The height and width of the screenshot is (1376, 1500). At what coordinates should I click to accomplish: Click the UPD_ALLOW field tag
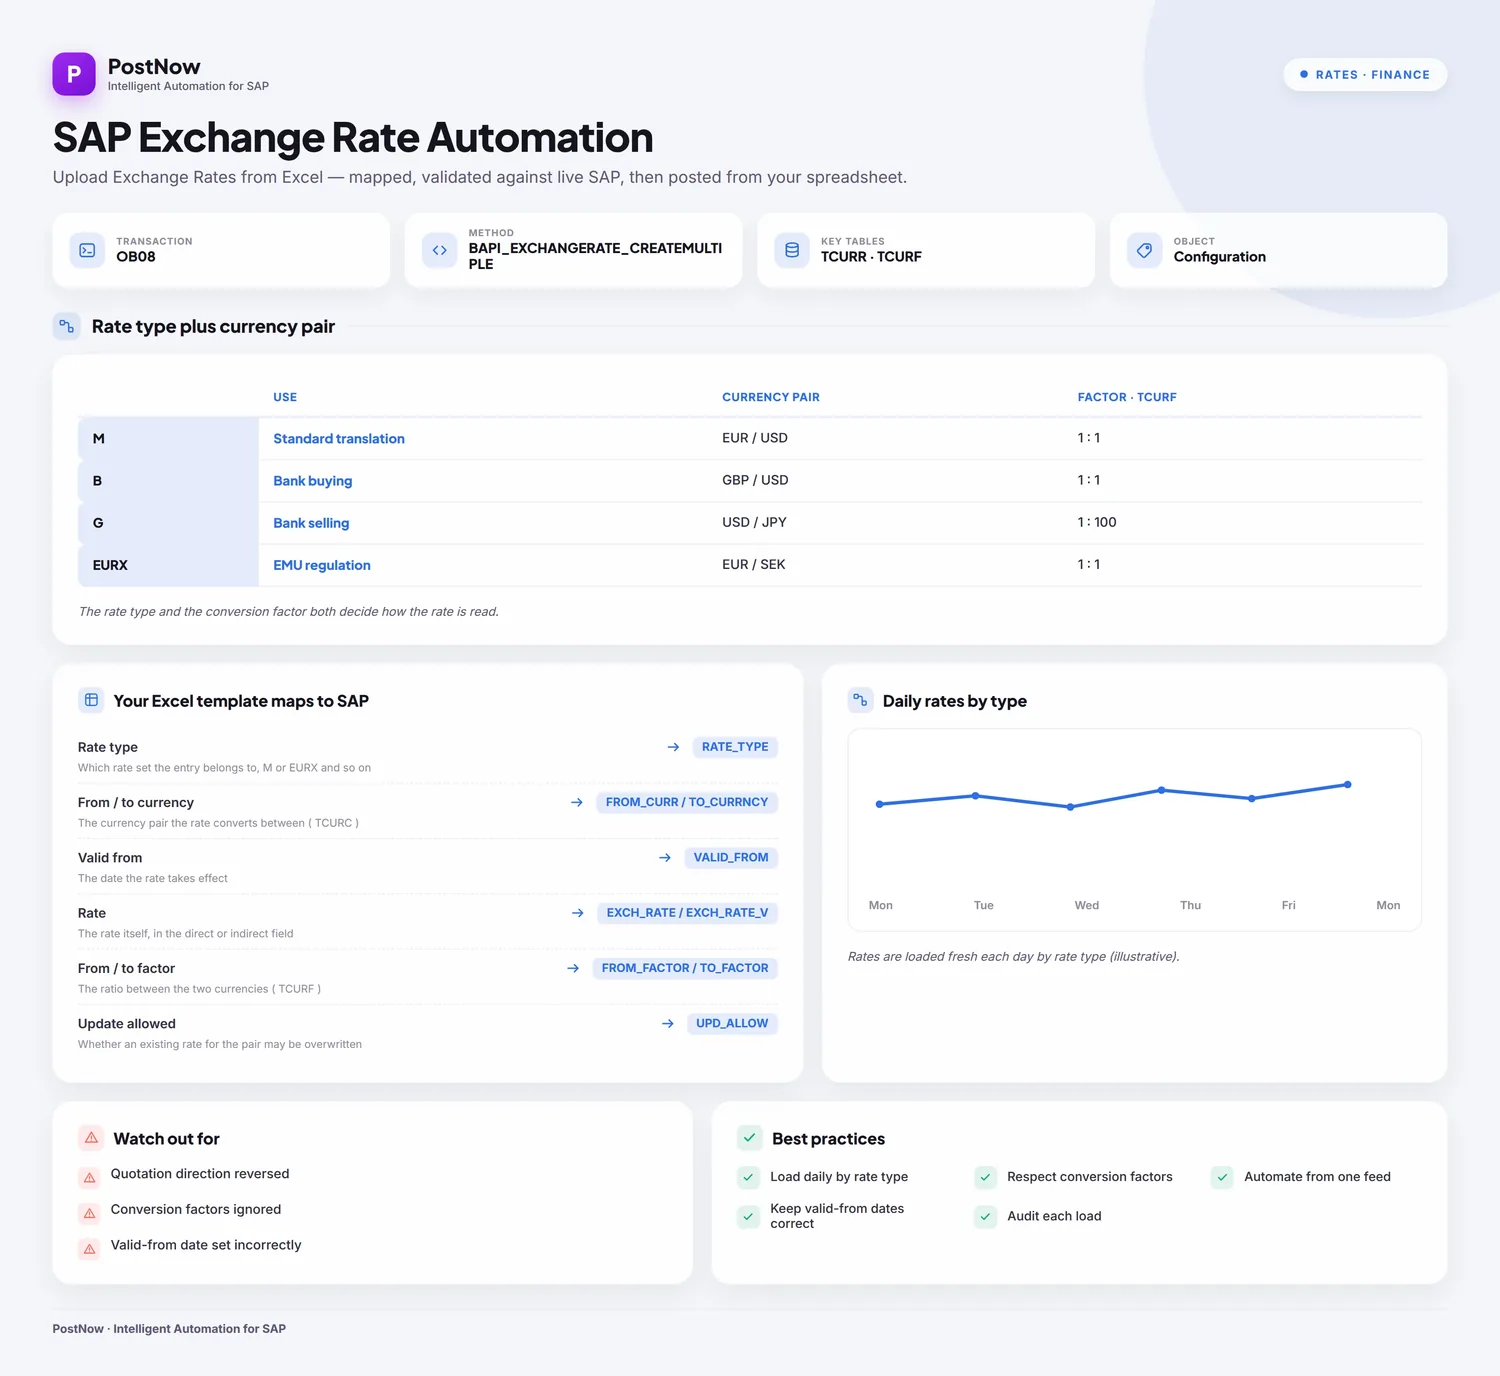tap(732, 1023)
